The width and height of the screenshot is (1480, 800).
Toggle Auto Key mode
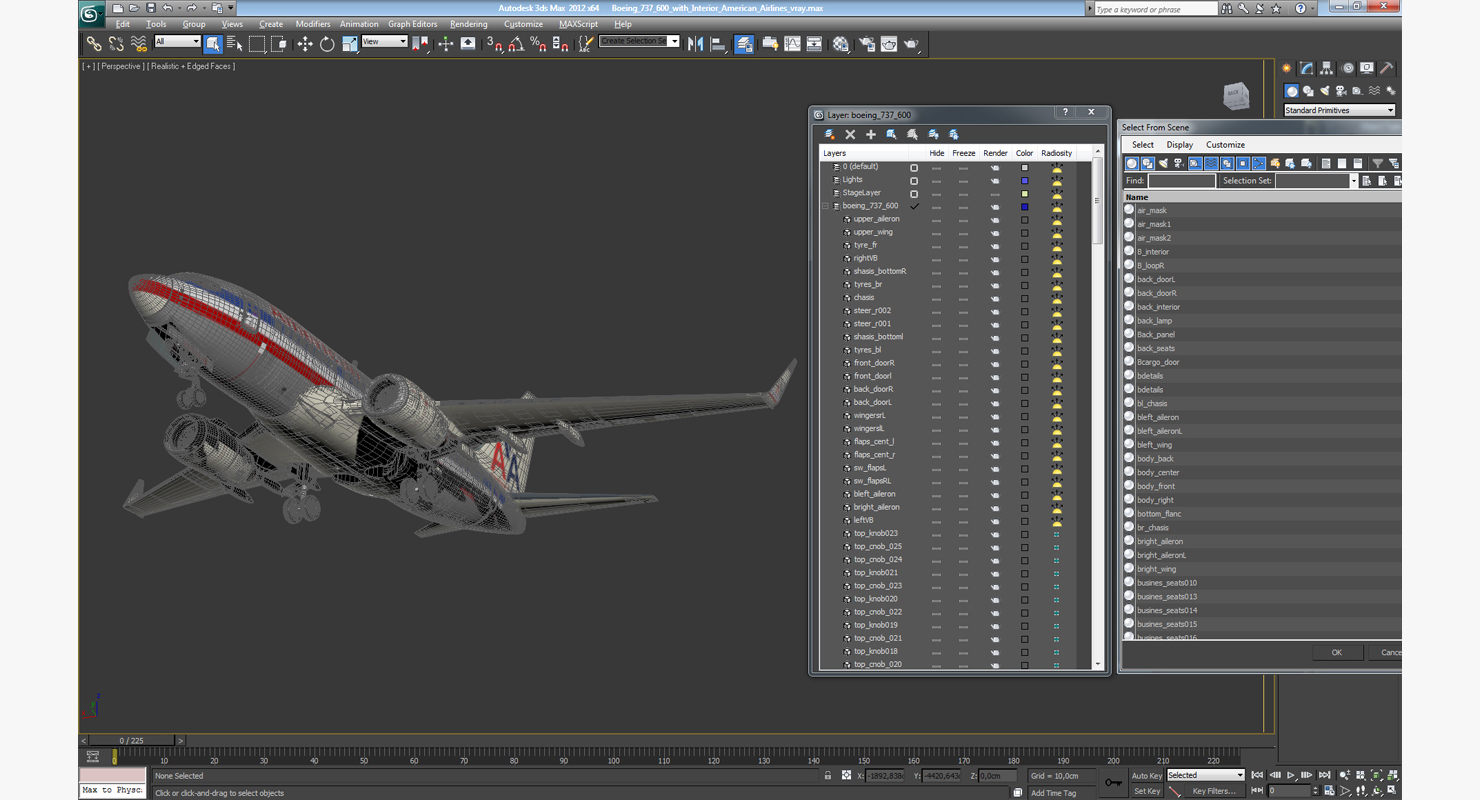click(x=1147, y=775)
